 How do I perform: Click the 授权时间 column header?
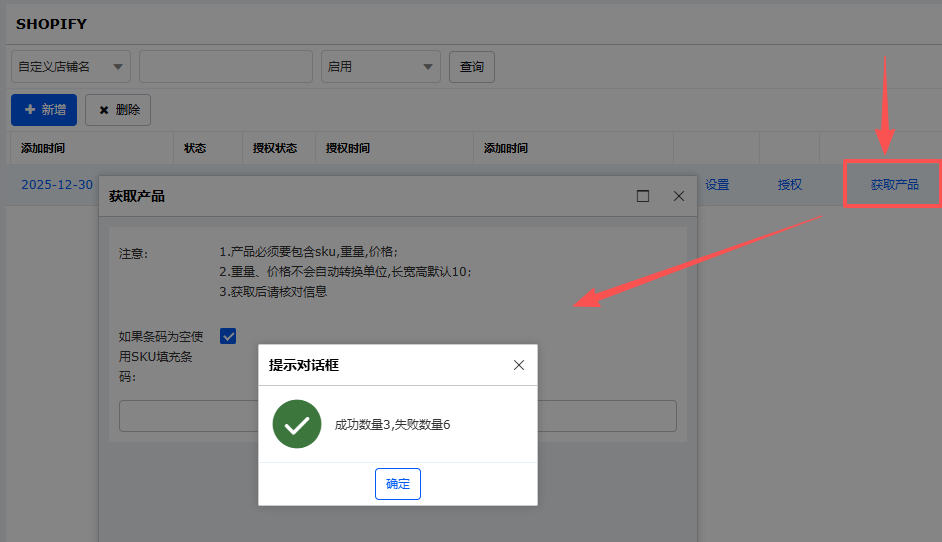click(x=348, y=148)
